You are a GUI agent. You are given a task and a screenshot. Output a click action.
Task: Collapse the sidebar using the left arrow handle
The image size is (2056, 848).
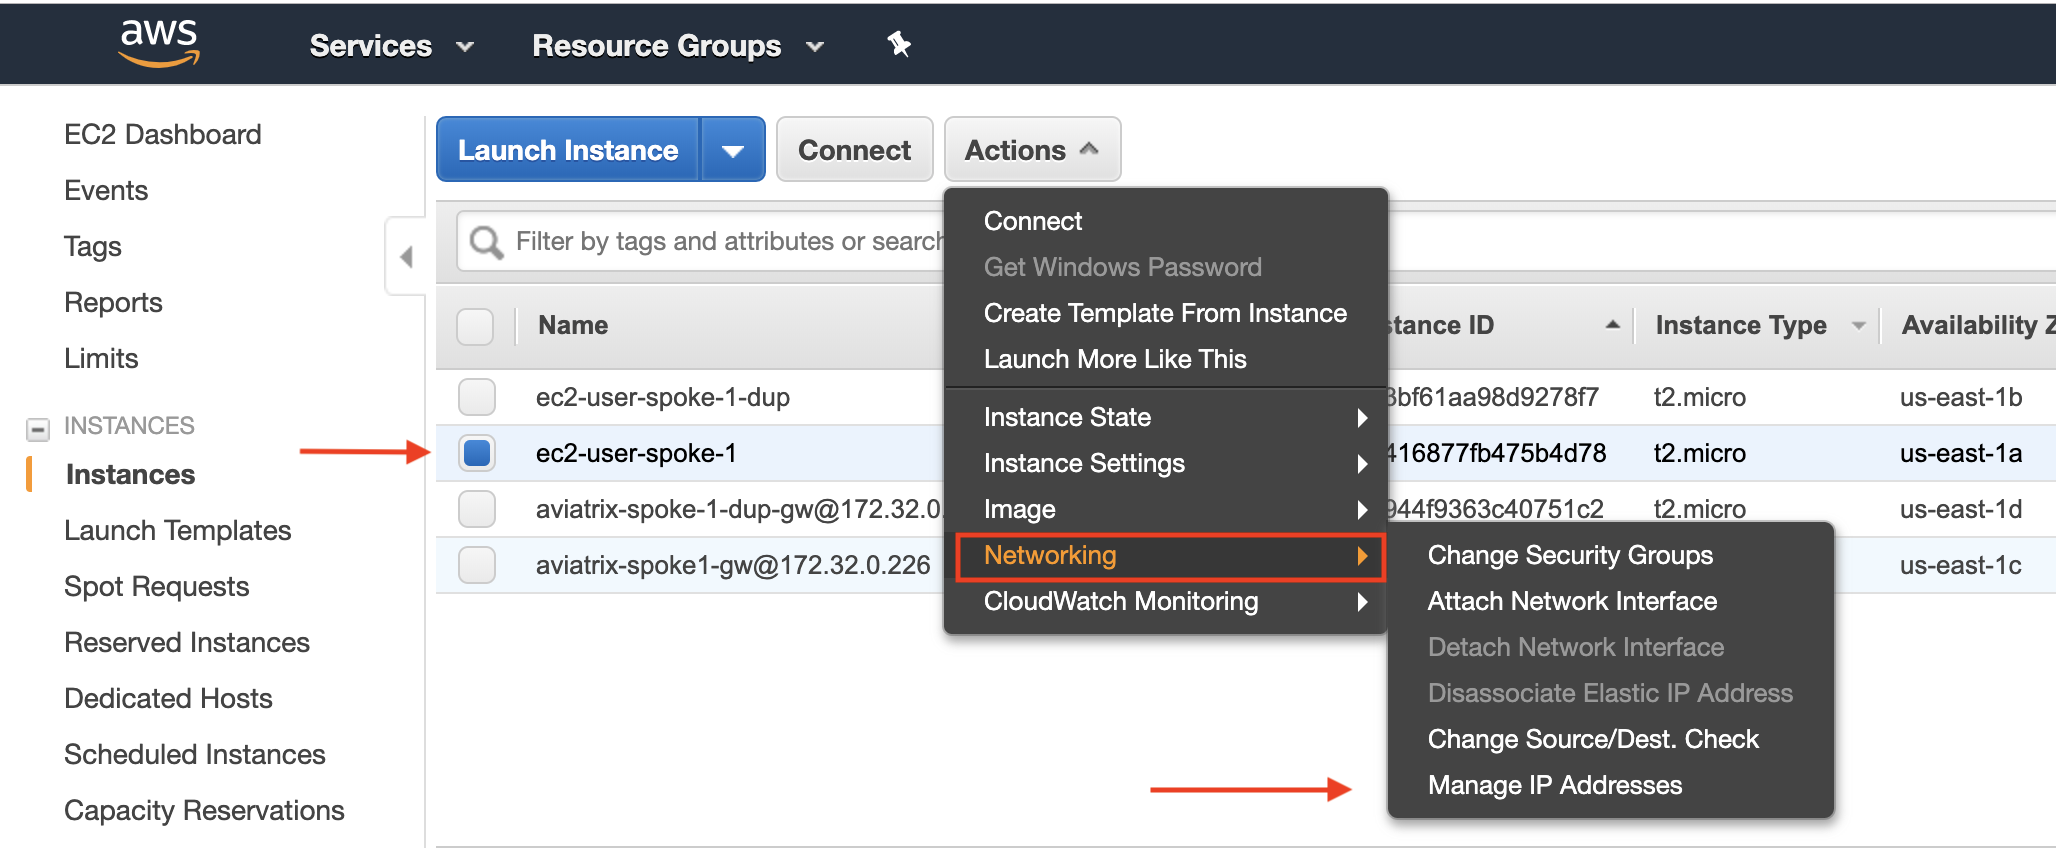coord(406,257)
